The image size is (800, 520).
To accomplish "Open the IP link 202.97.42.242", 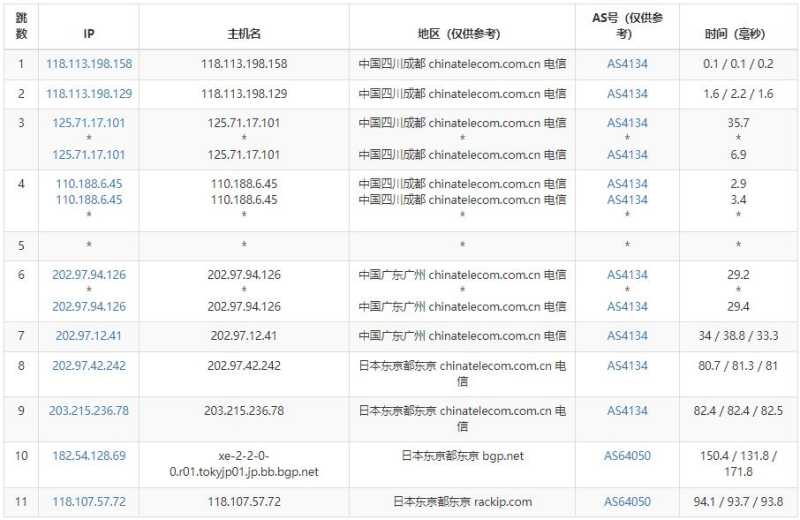I will point(89,366).
